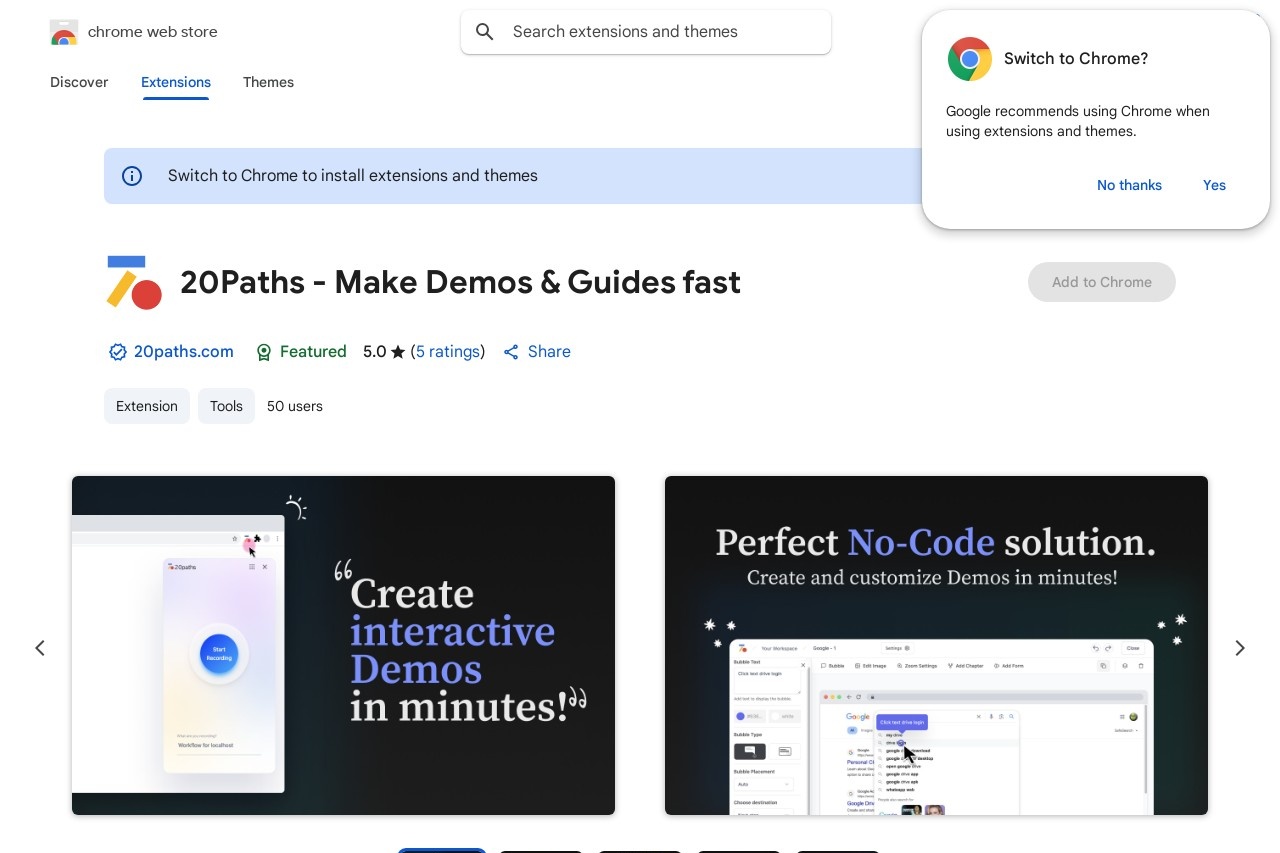
Task: Focus the Search extensions and themes field
Action: (x=646, y=32)
